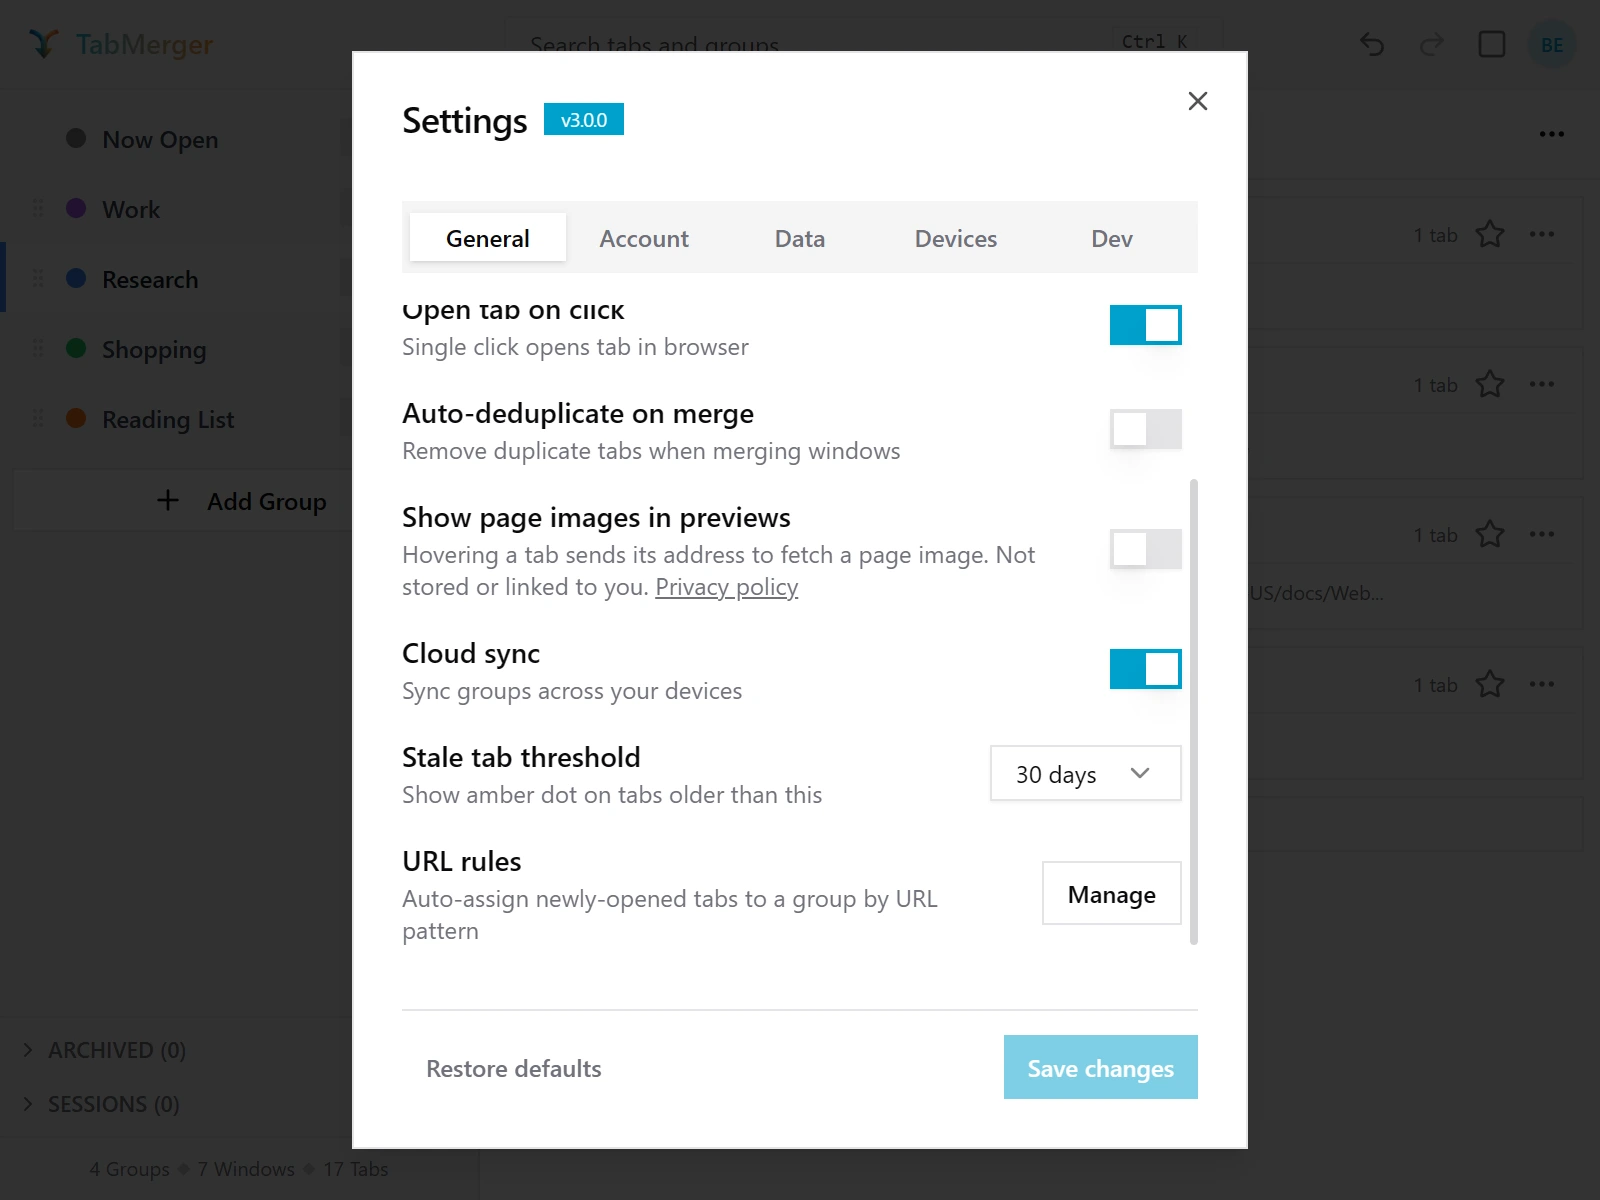Open the Stale tab threshold dropdown
Image resolution: width=1600 pixels, height=1200 pixels.
click(1085, 773)
